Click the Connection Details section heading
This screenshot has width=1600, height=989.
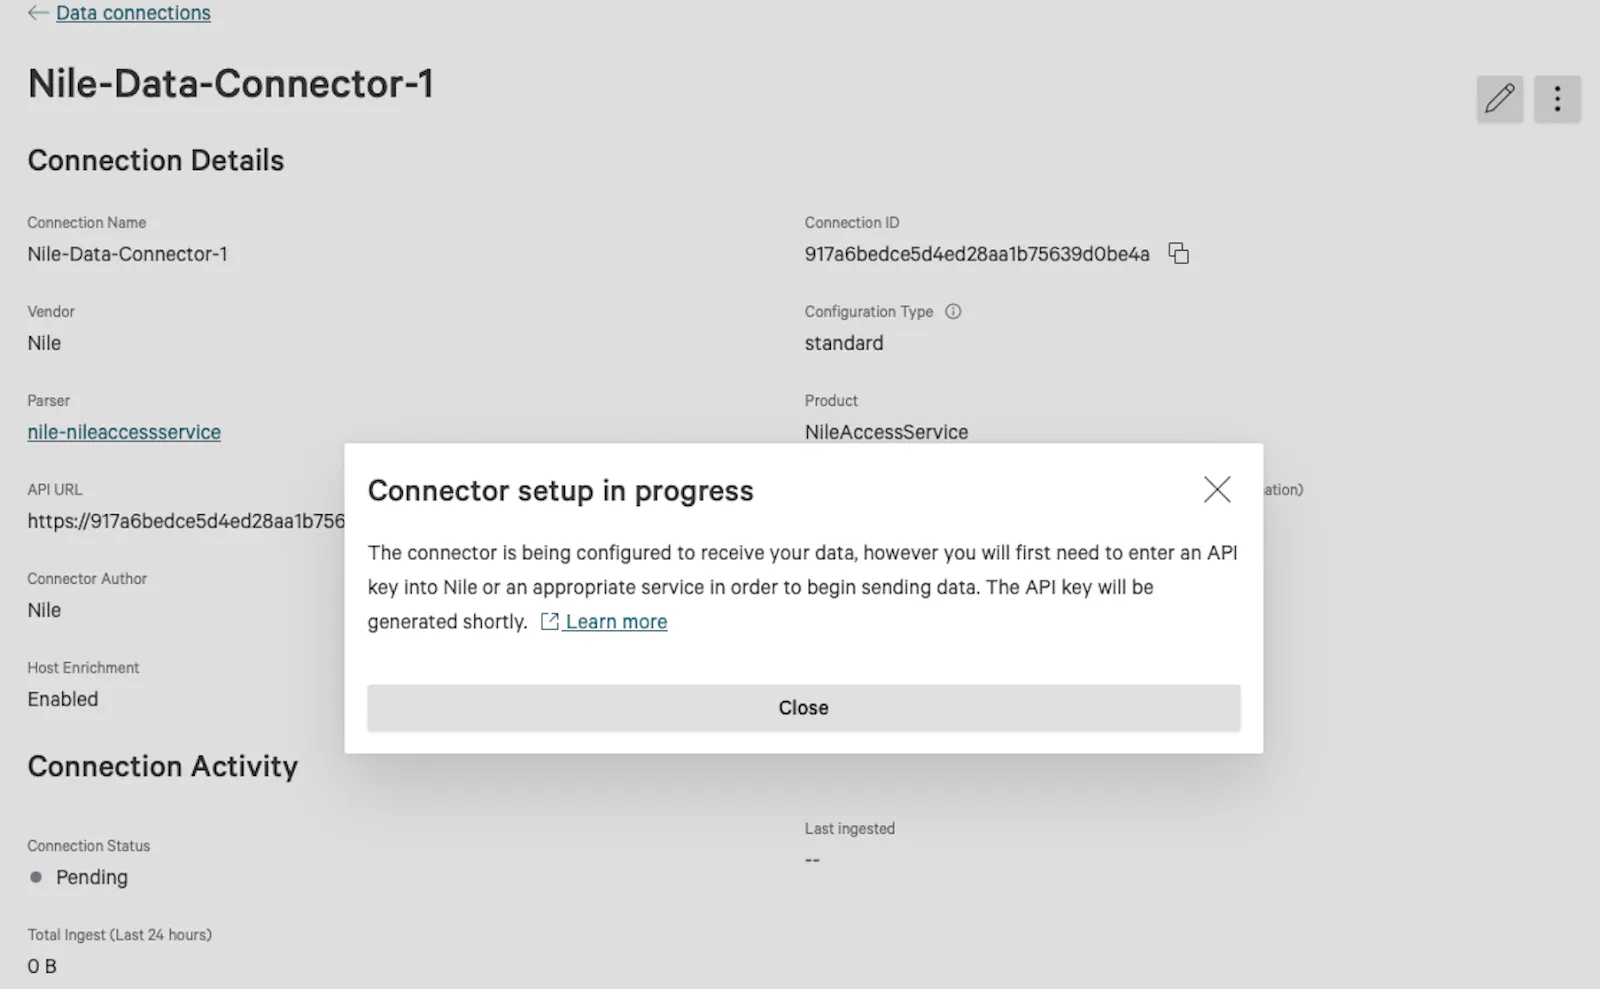pyautogui.click(x=156, y=160)
